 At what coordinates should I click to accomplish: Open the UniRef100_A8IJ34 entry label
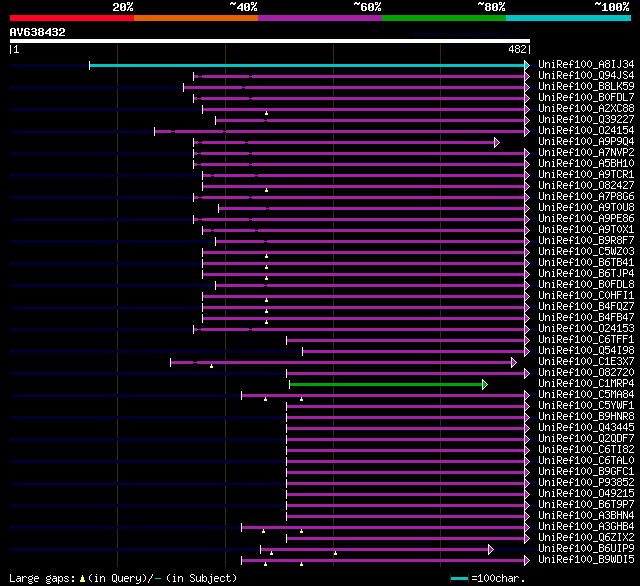tap(586, 64)
